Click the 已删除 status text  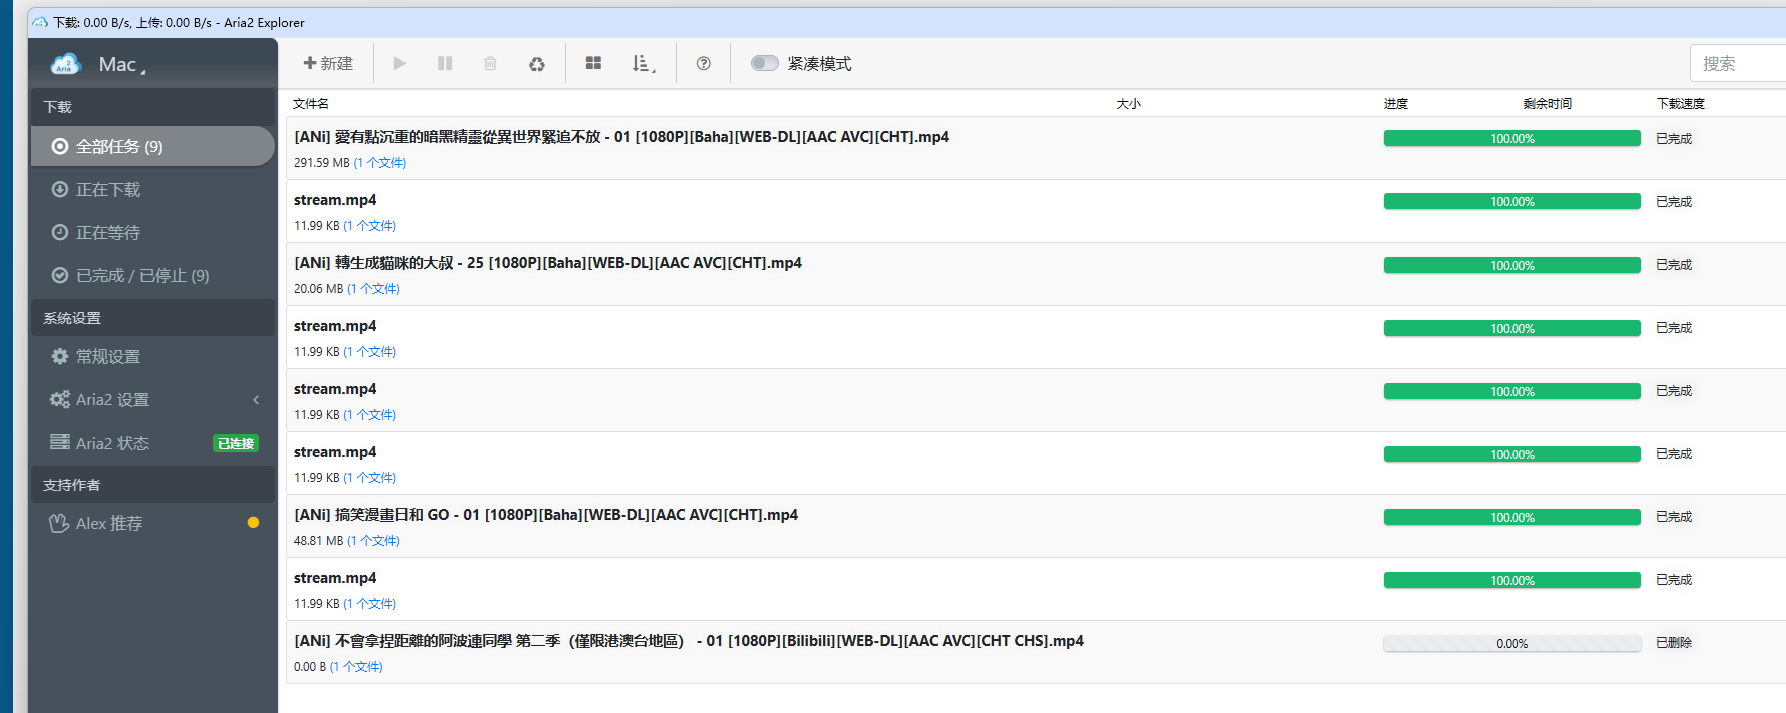(x=1674, y=643)
